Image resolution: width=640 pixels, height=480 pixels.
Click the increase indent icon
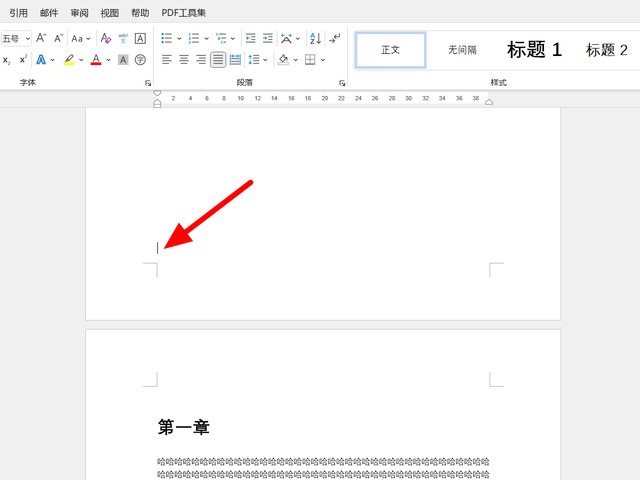click(x=268, y=38)
